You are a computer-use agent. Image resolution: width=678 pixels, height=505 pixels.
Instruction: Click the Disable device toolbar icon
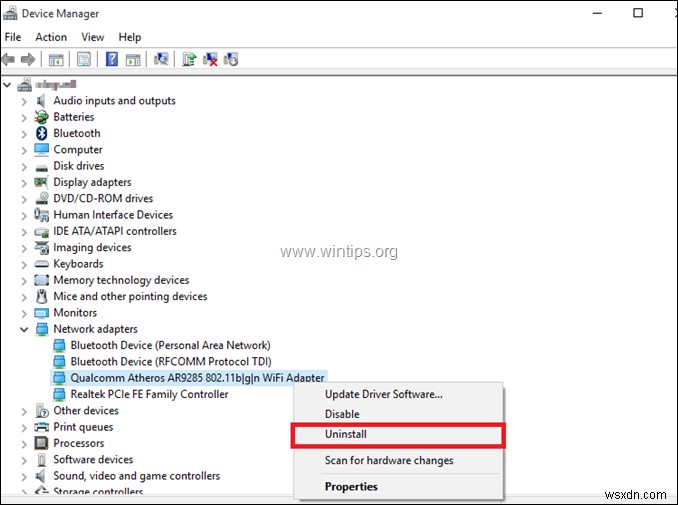click(x=231, y=59)
